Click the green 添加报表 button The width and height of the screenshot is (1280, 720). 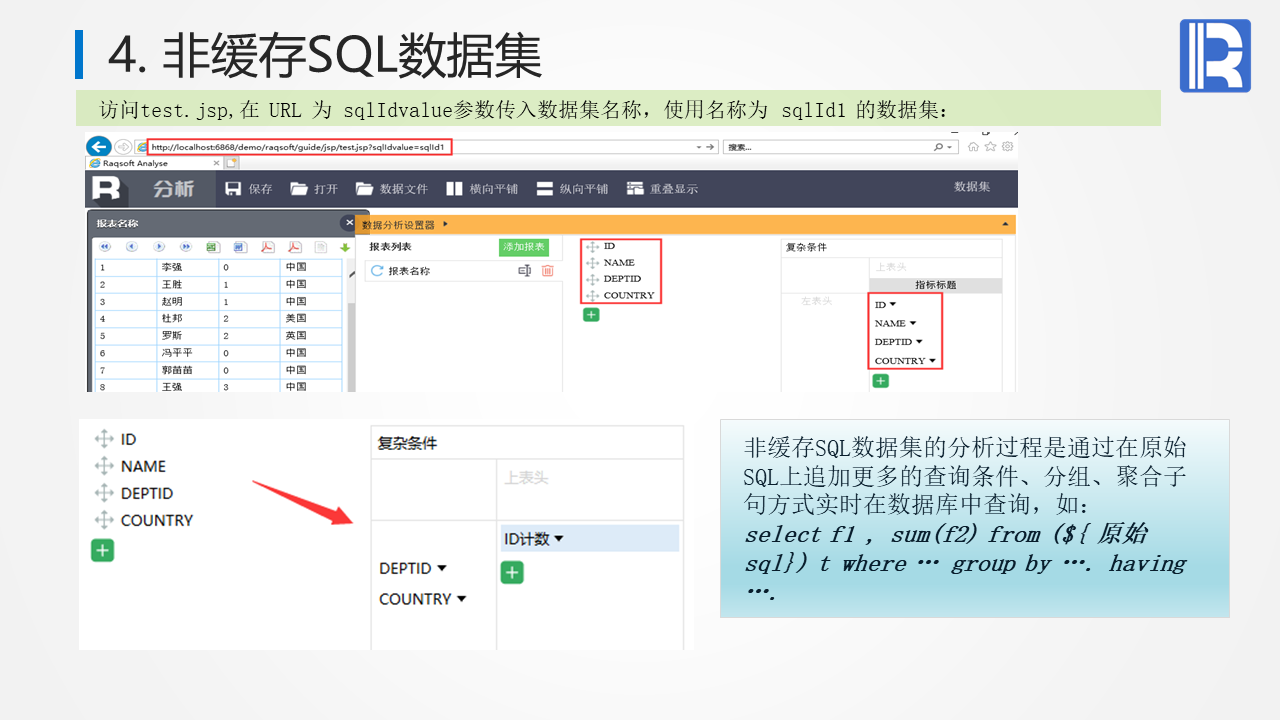[x=523, y=247]
